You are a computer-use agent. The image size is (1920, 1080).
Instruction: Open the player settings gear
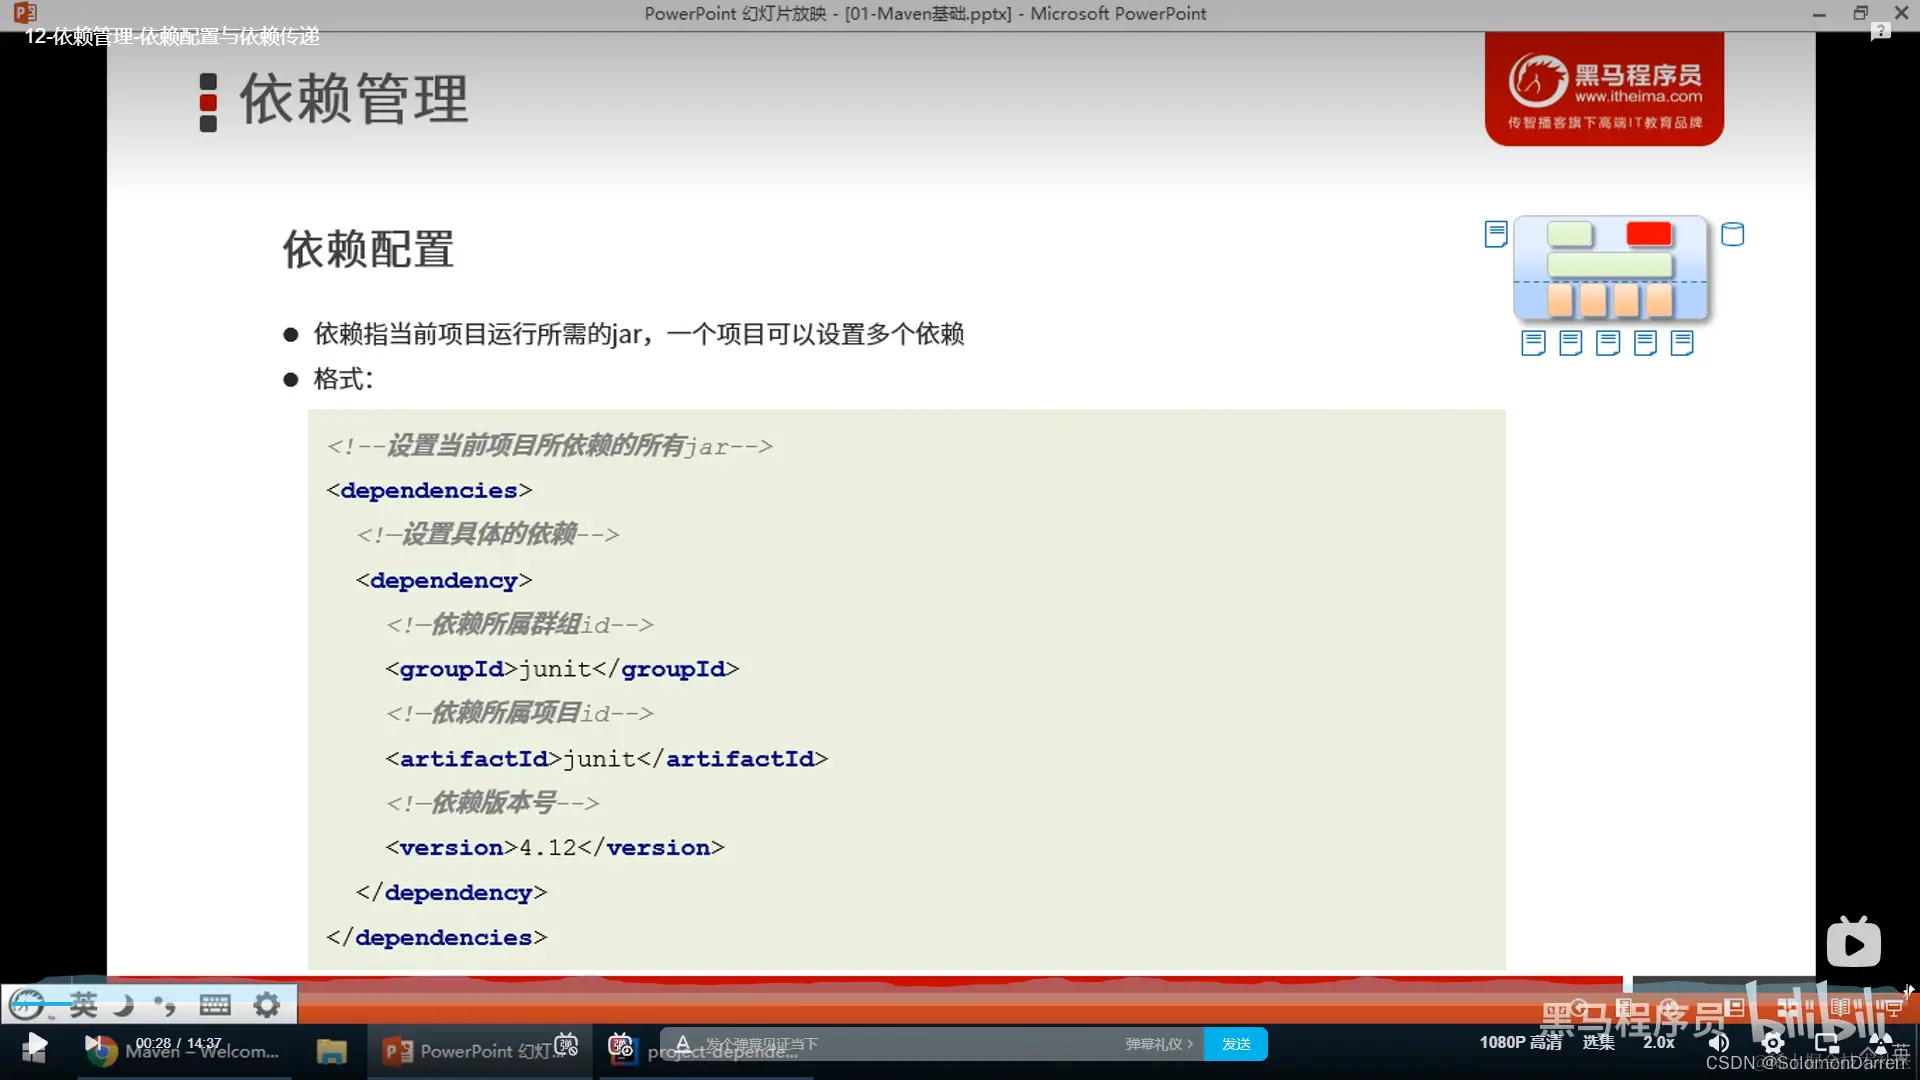[1773, 1043]
